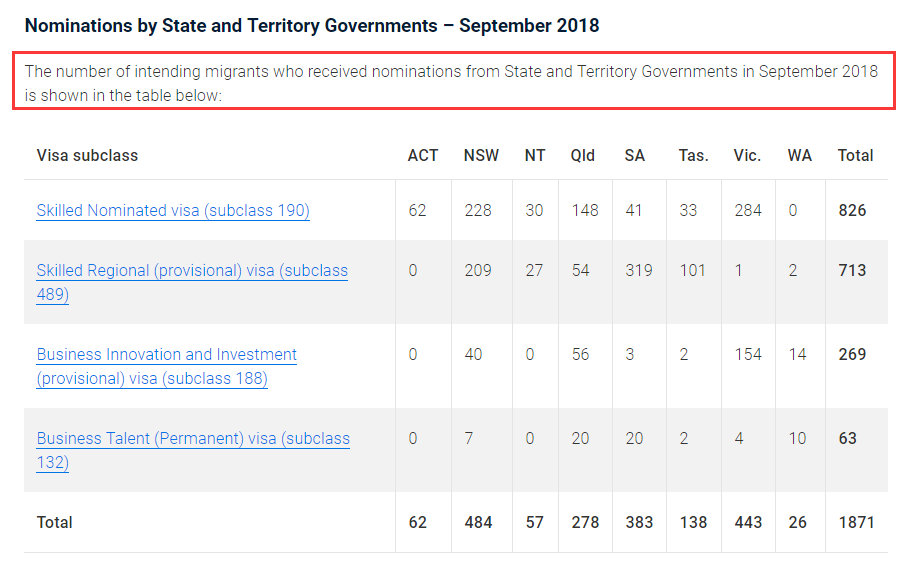920x562 pixels.
Task: Click the Total row label at the bottom
Action: point(55,522)
